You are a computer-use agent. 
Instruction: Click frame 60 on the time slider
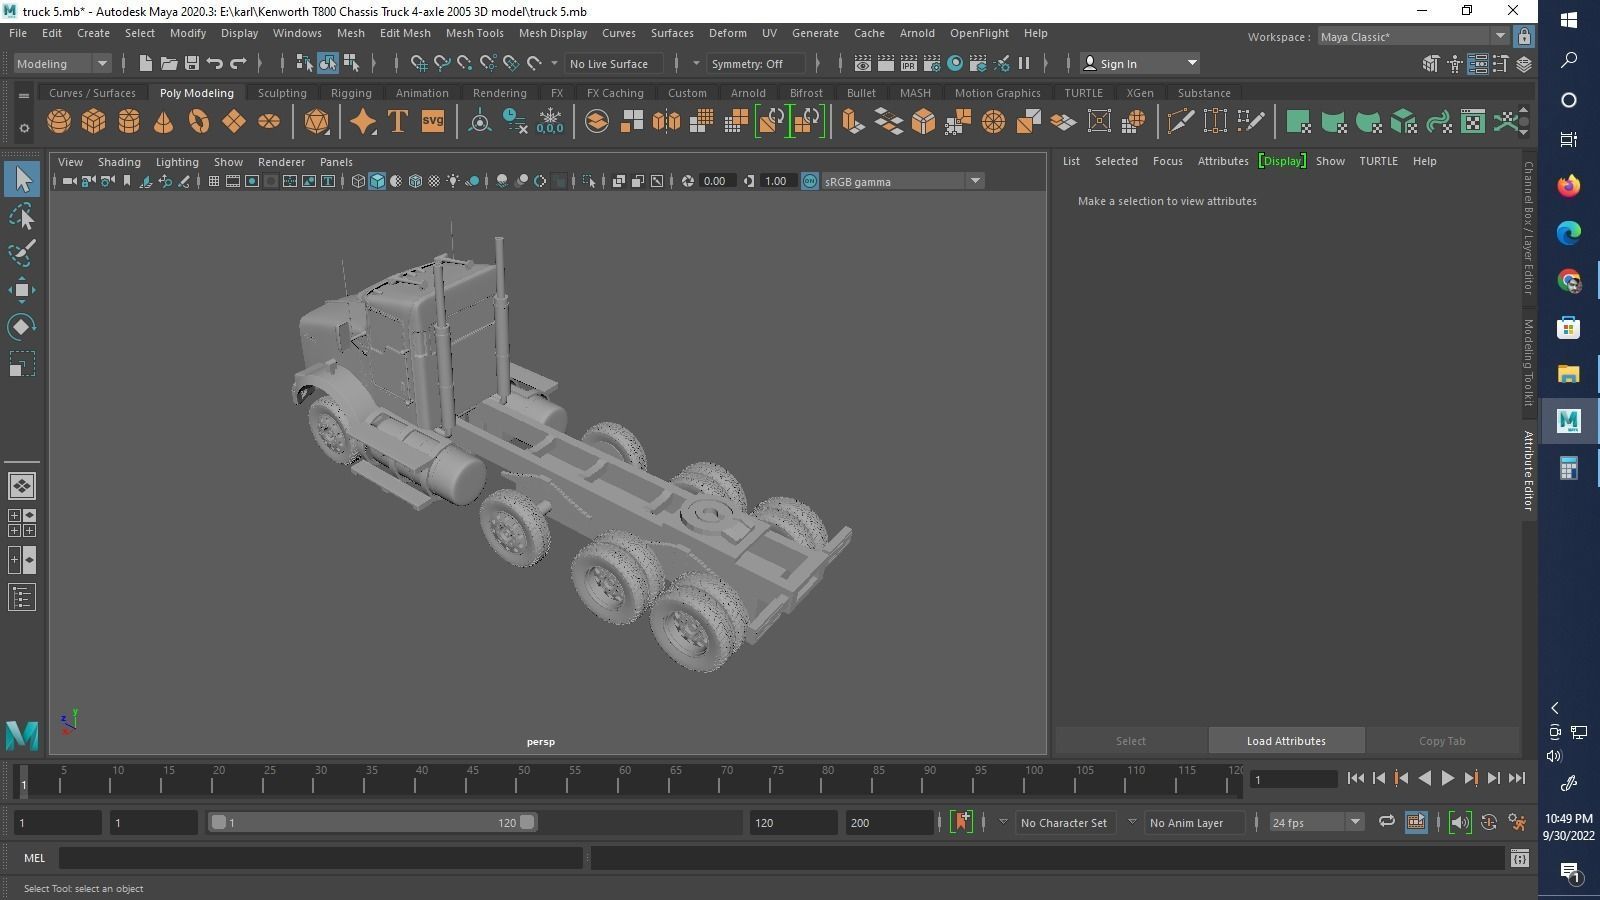tap(625, 780)
